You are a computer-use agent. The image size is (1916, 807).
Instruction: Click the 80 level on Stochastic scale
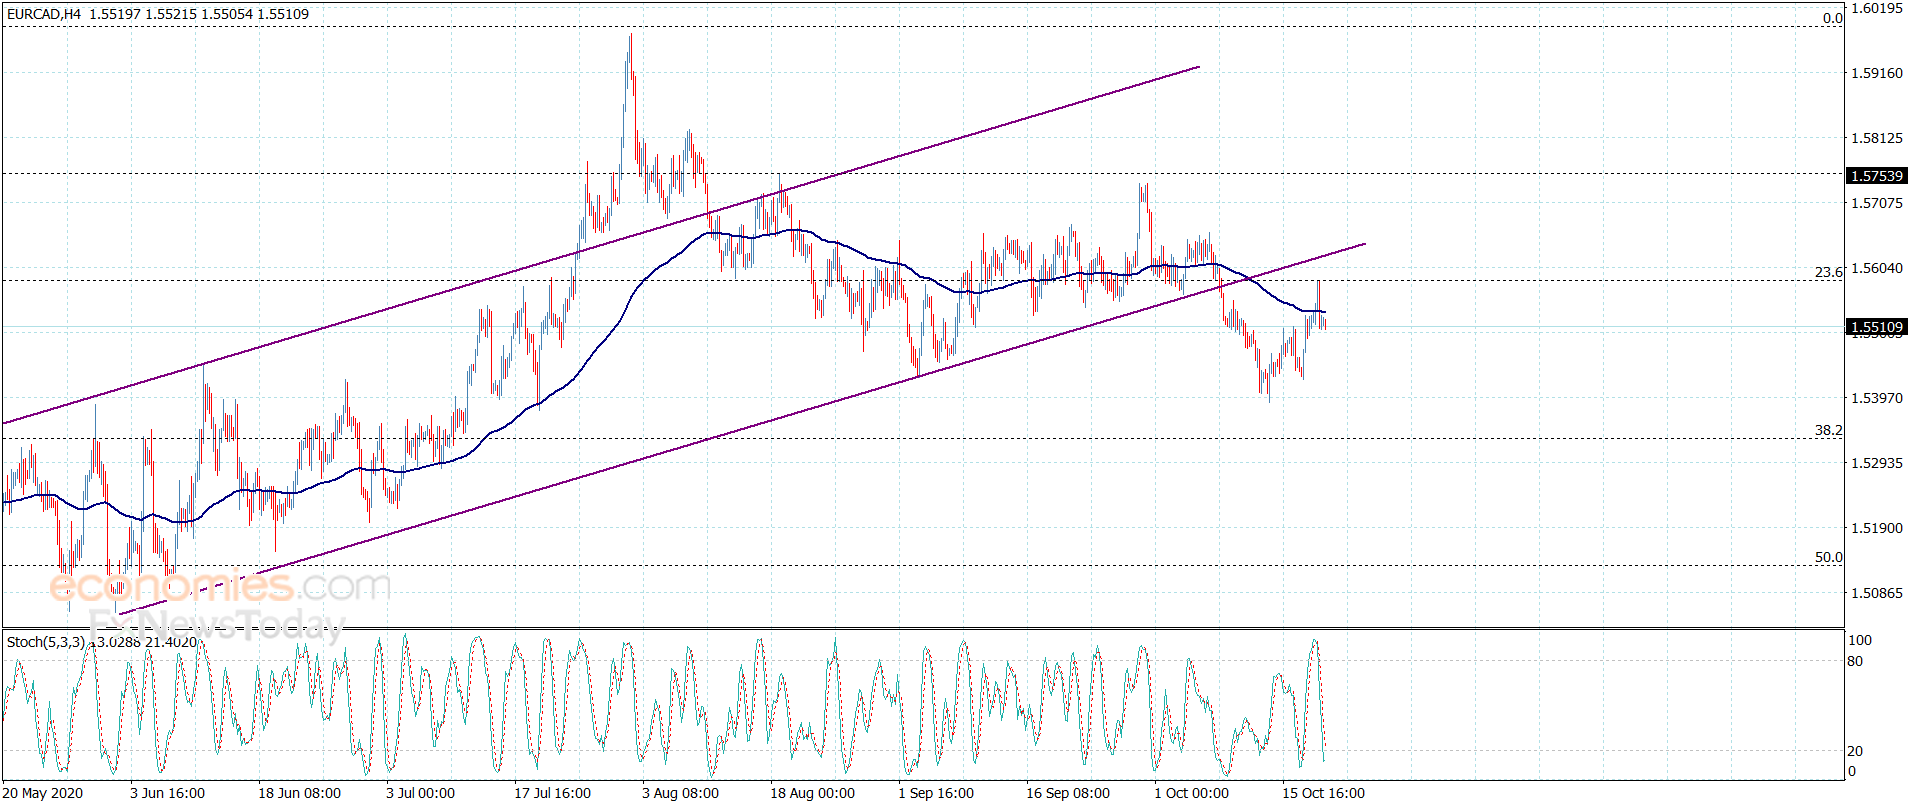pyautogui.click(x=1856, y=661)
